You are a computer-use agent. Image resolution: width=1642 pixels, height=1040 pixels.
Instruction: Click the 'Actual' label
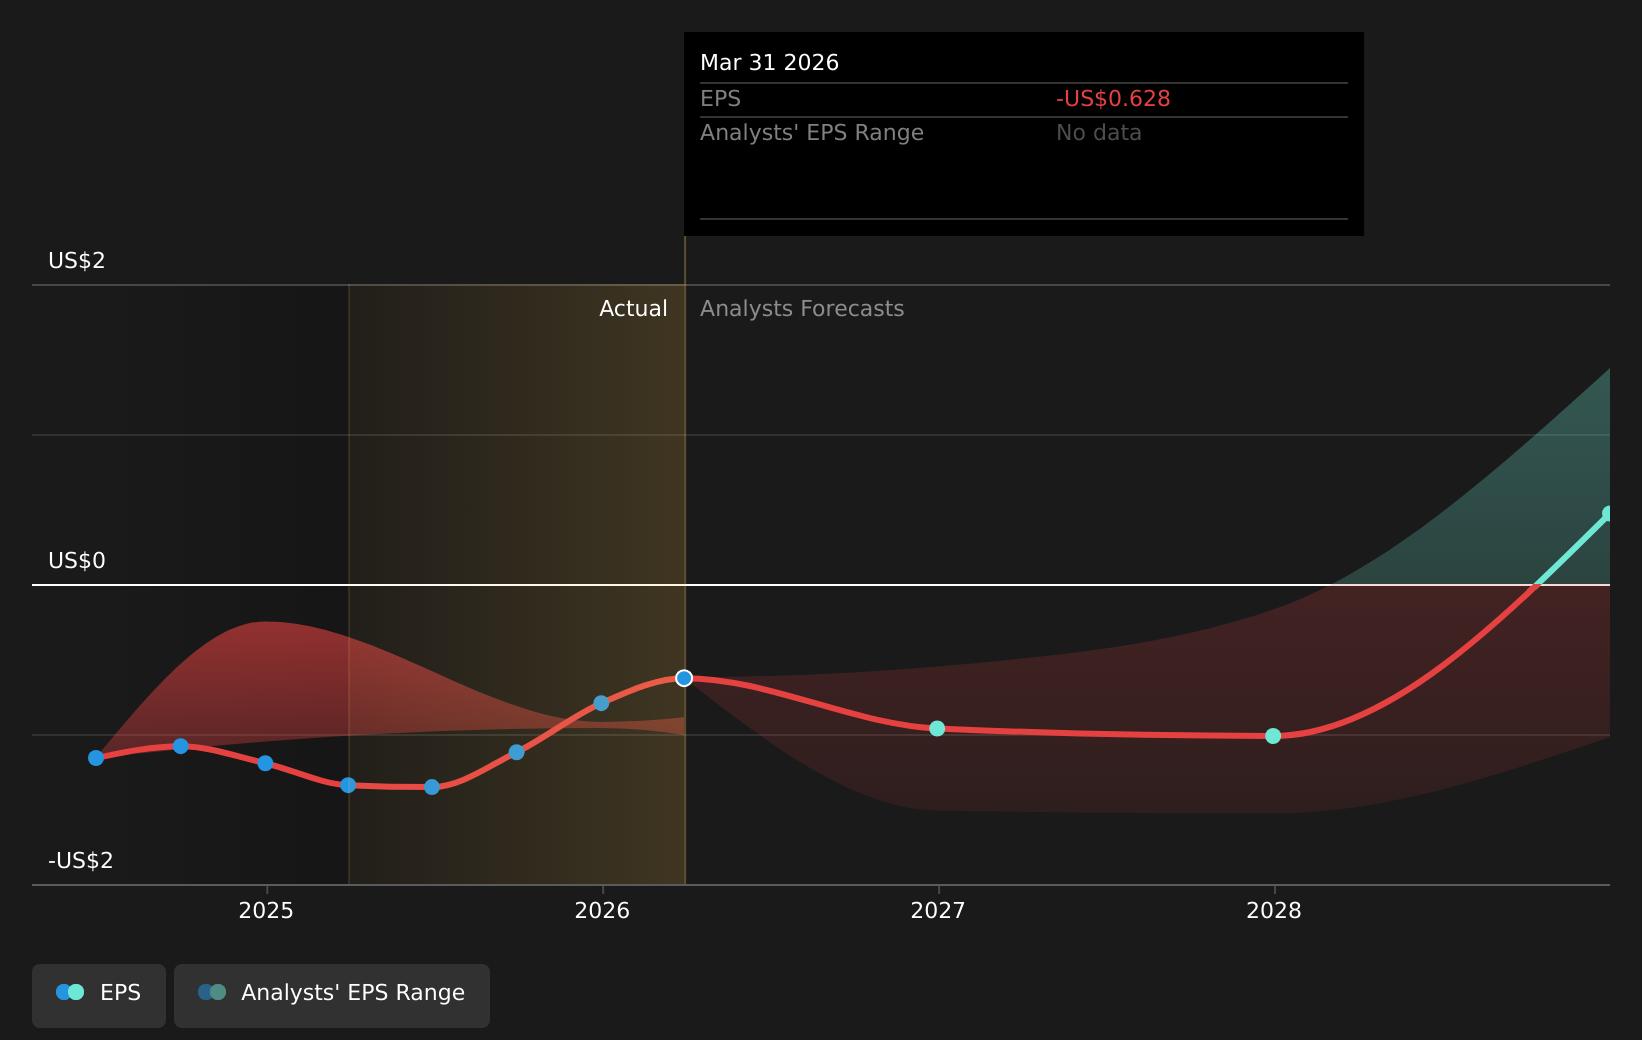(633, 309)
